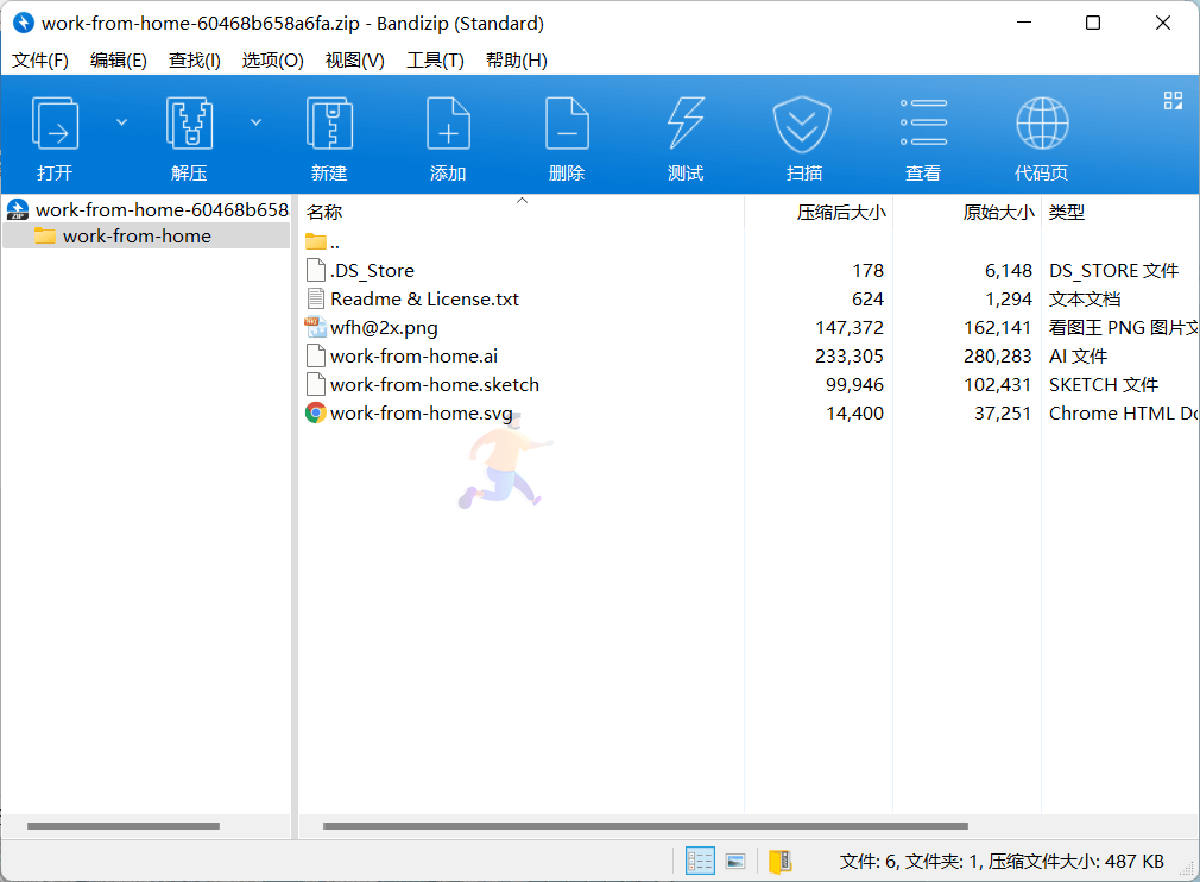1200x882 pixels.
Task: Click the .DS_Store file icon
Action: (x=316, y=270)
